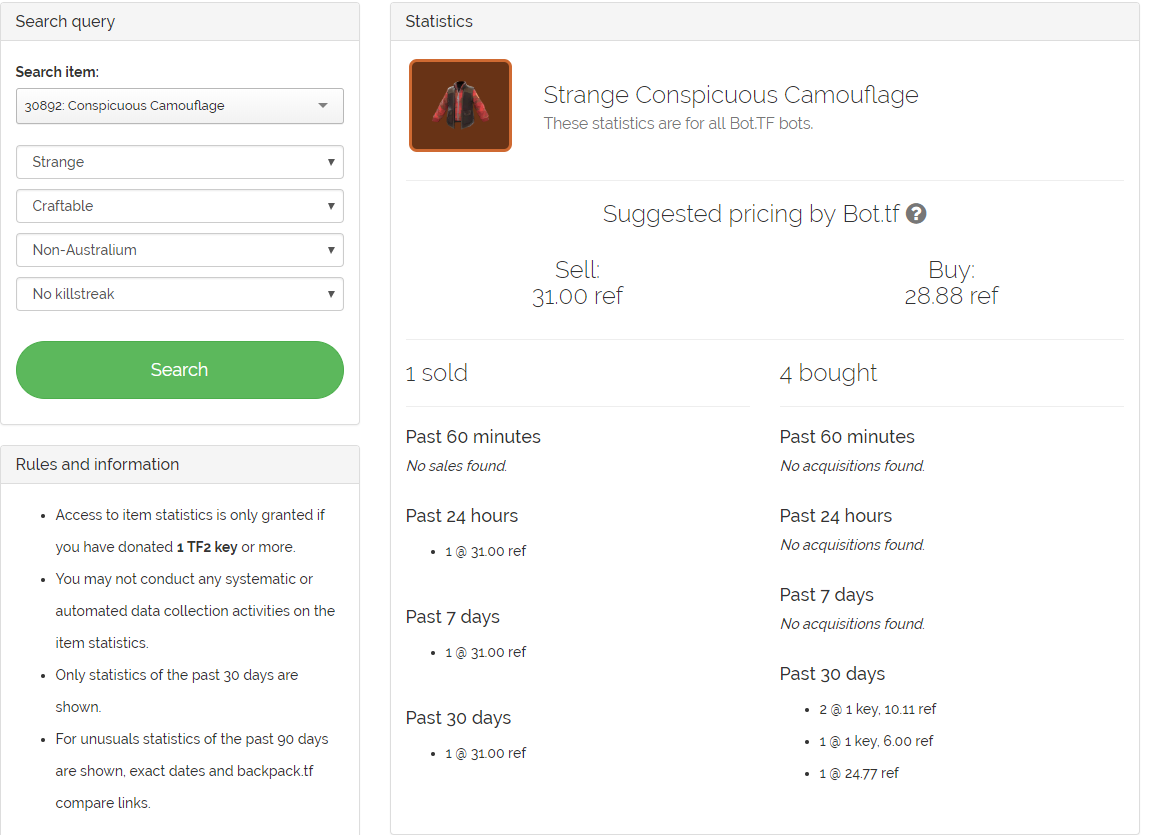
Task: Click the Suggested pricing by Bot.tf heading
Action: click(751, 214)
